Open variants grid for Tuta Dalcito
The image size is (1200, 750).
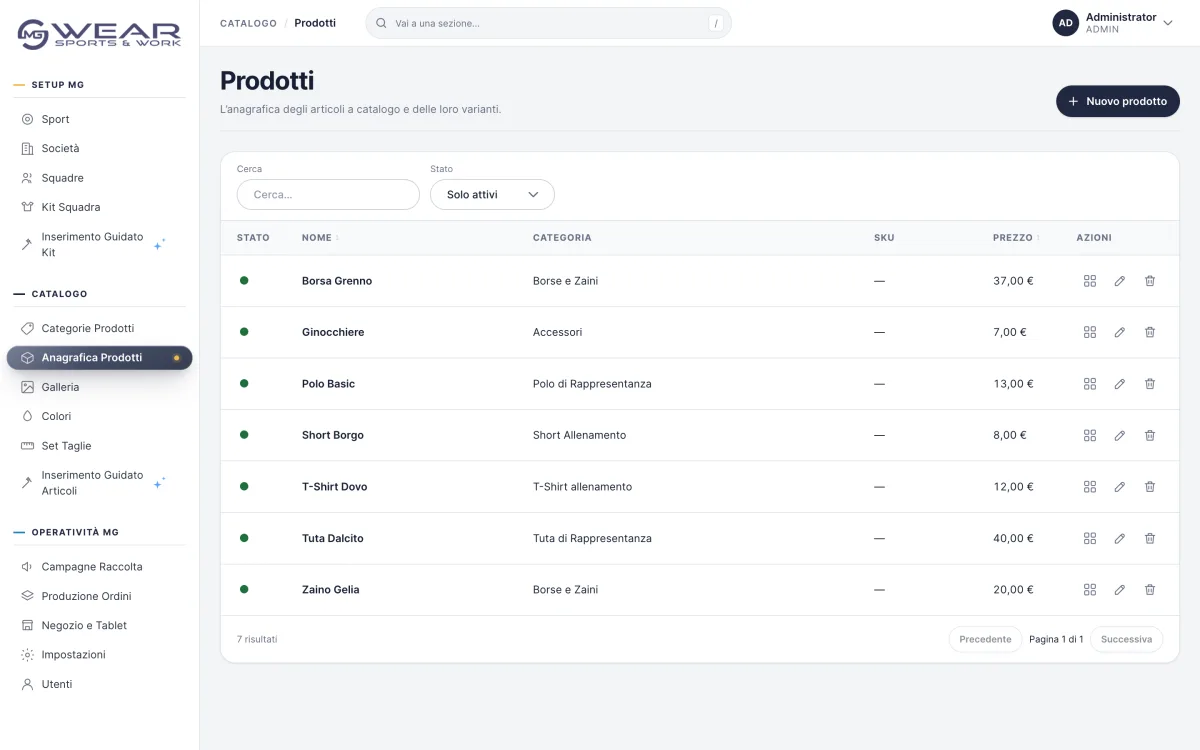point(1090,538)
